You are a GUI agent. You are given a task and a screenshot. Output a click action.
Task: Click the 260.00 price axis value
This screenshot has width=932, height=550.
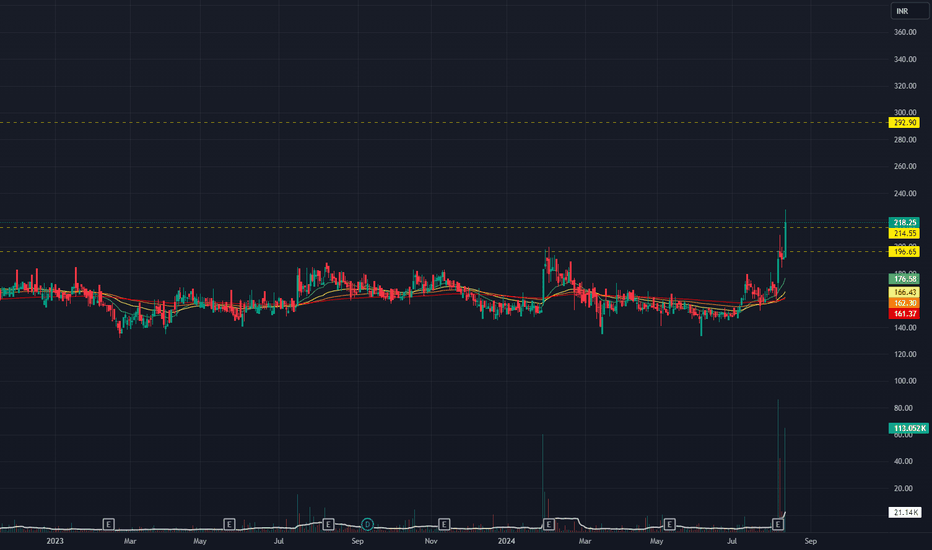coord(905,166)
